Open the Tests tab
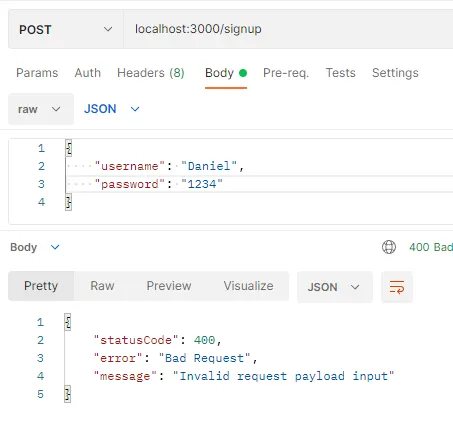The width and height of the screenshot is (453, 422). 341,73
